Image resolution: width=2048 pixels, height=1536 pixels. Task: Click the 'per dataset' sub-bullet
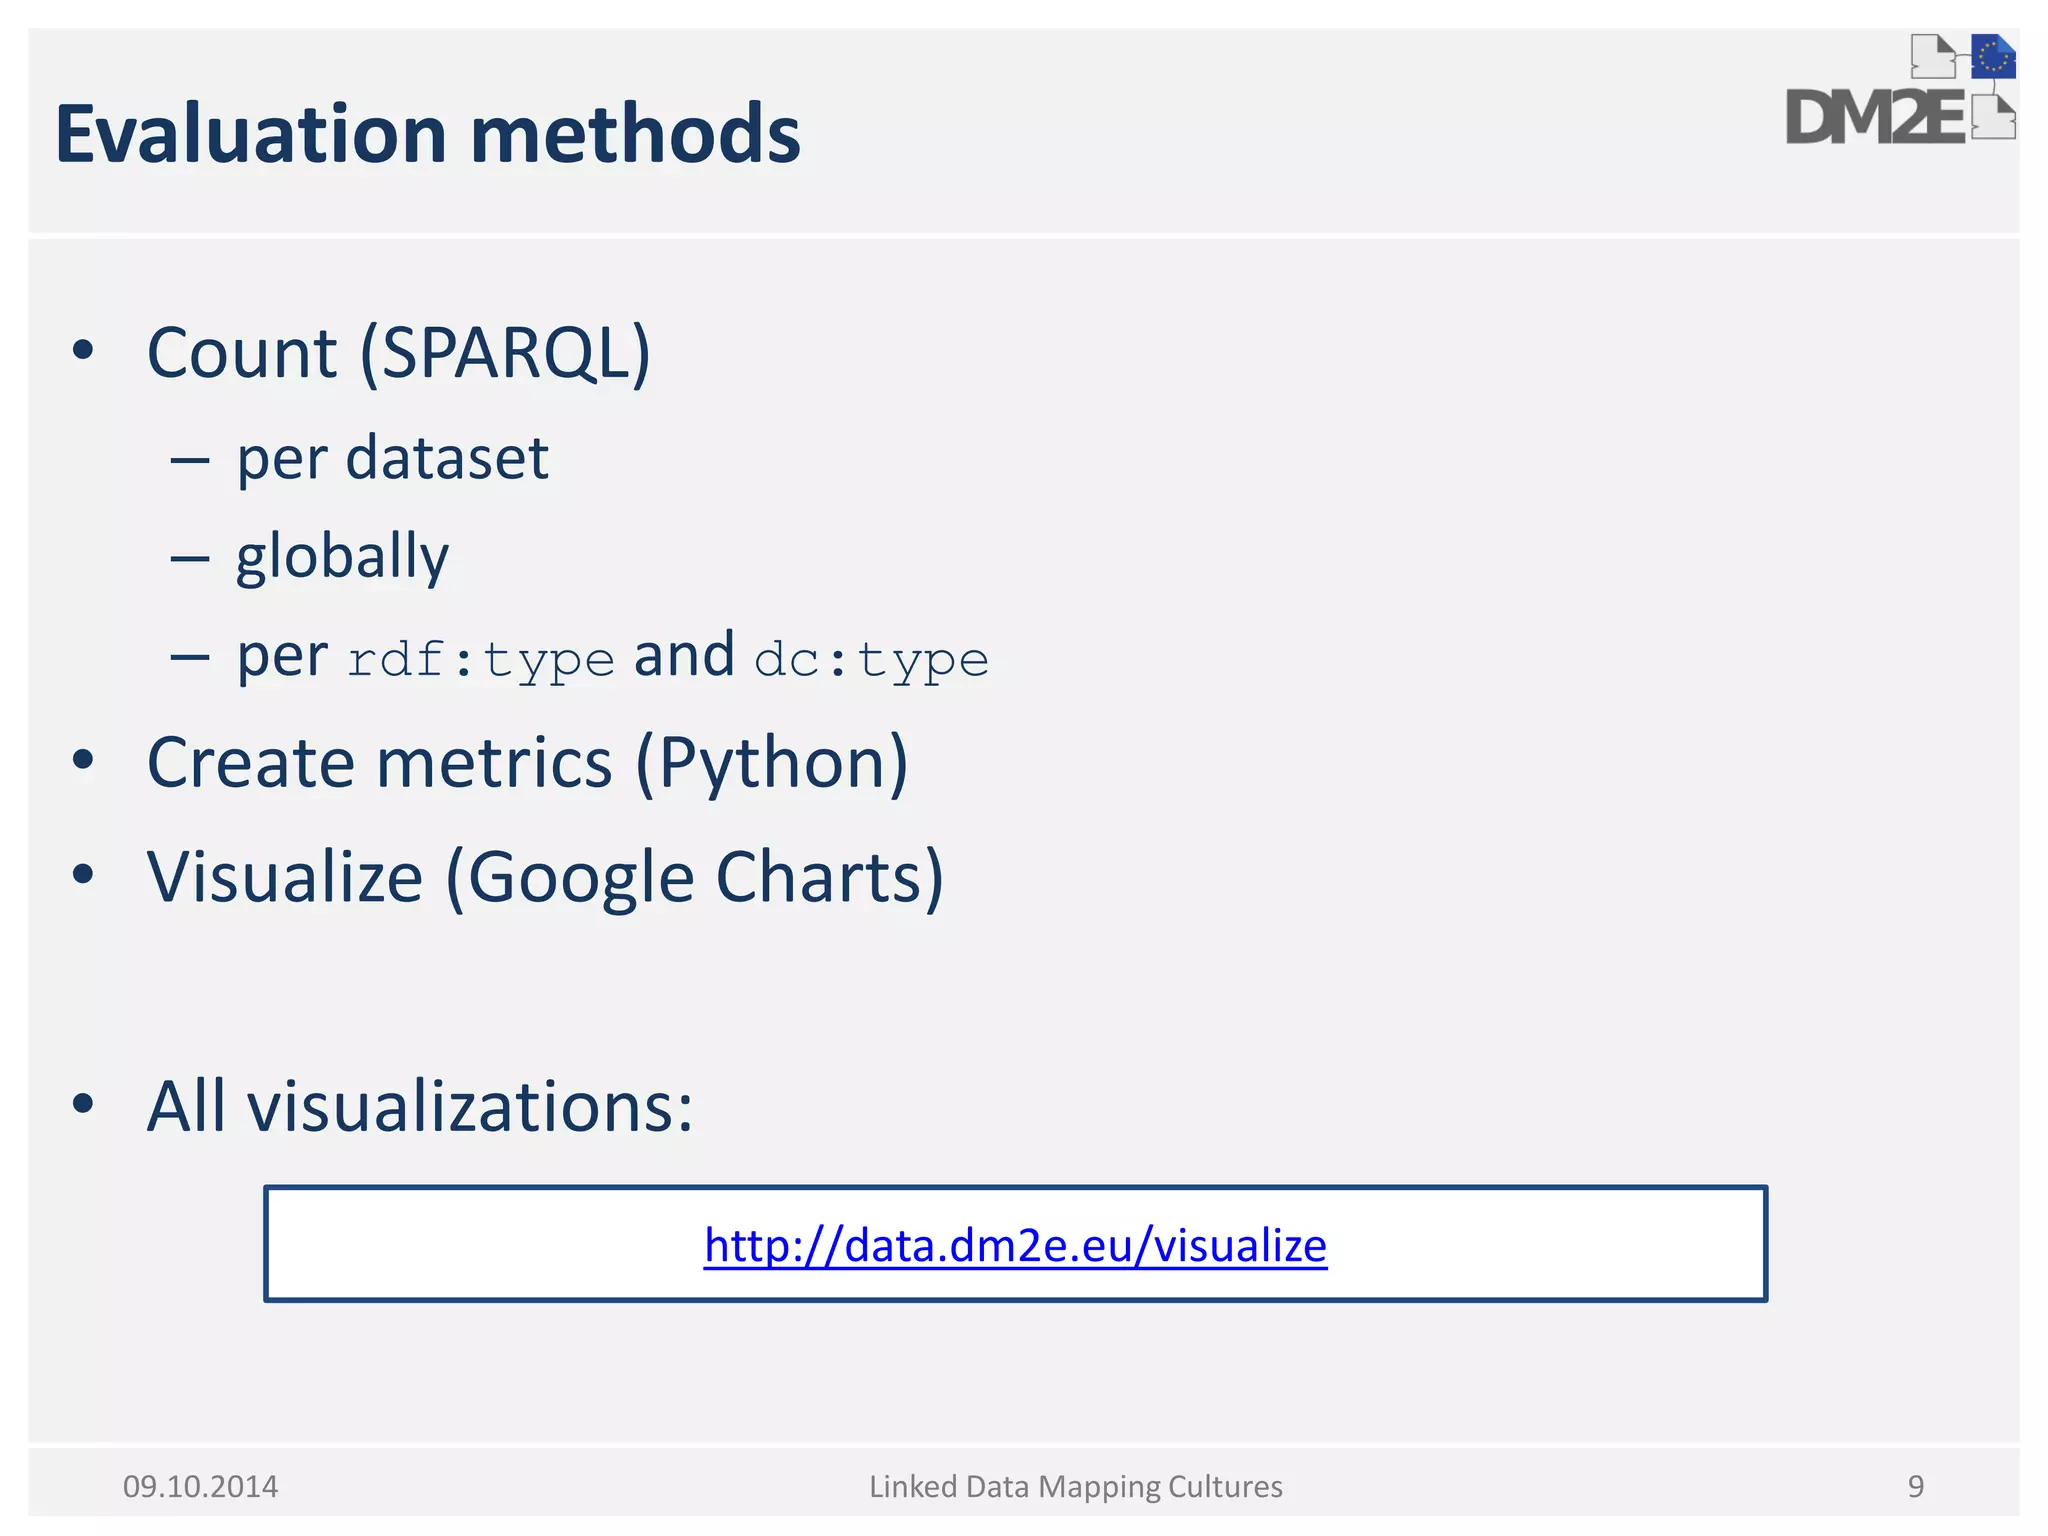coord(392,459)
